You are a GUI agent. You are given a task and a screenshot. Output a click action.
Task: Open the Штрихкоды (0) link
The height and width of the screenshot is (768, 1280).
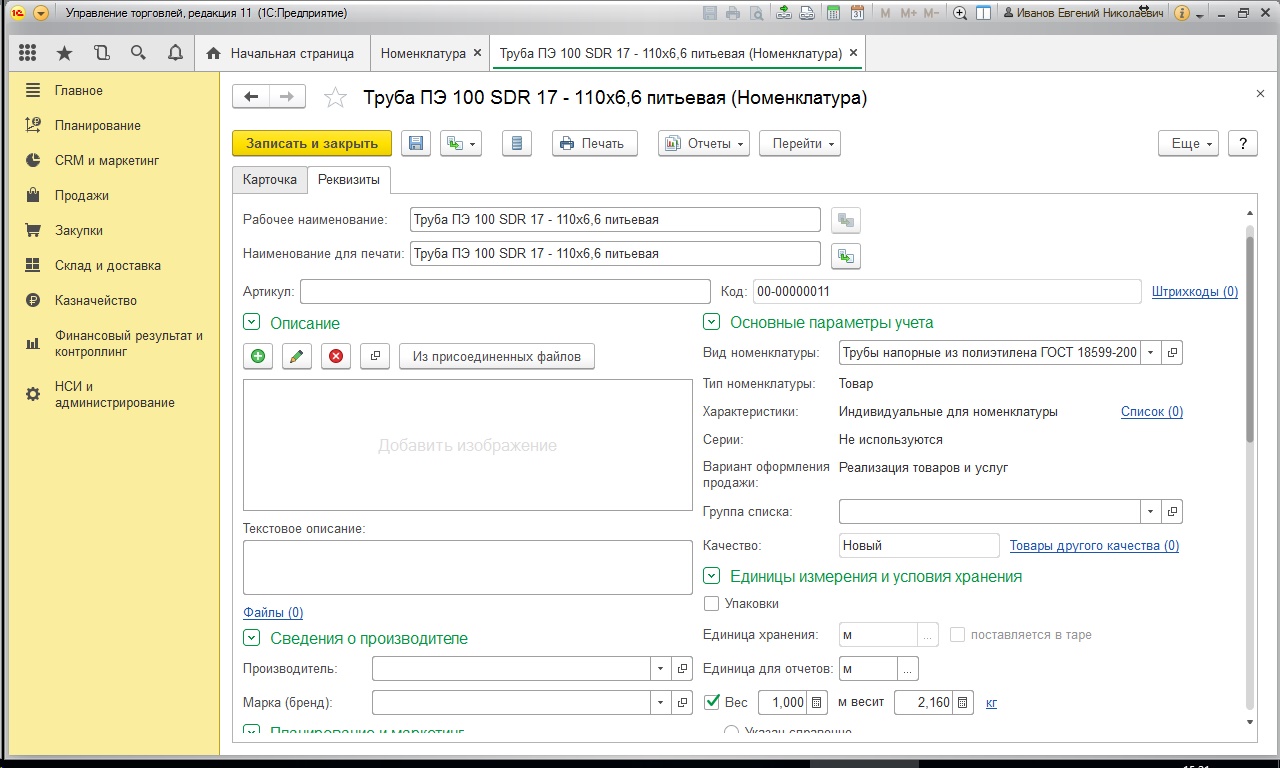[x=1194, y=292]
